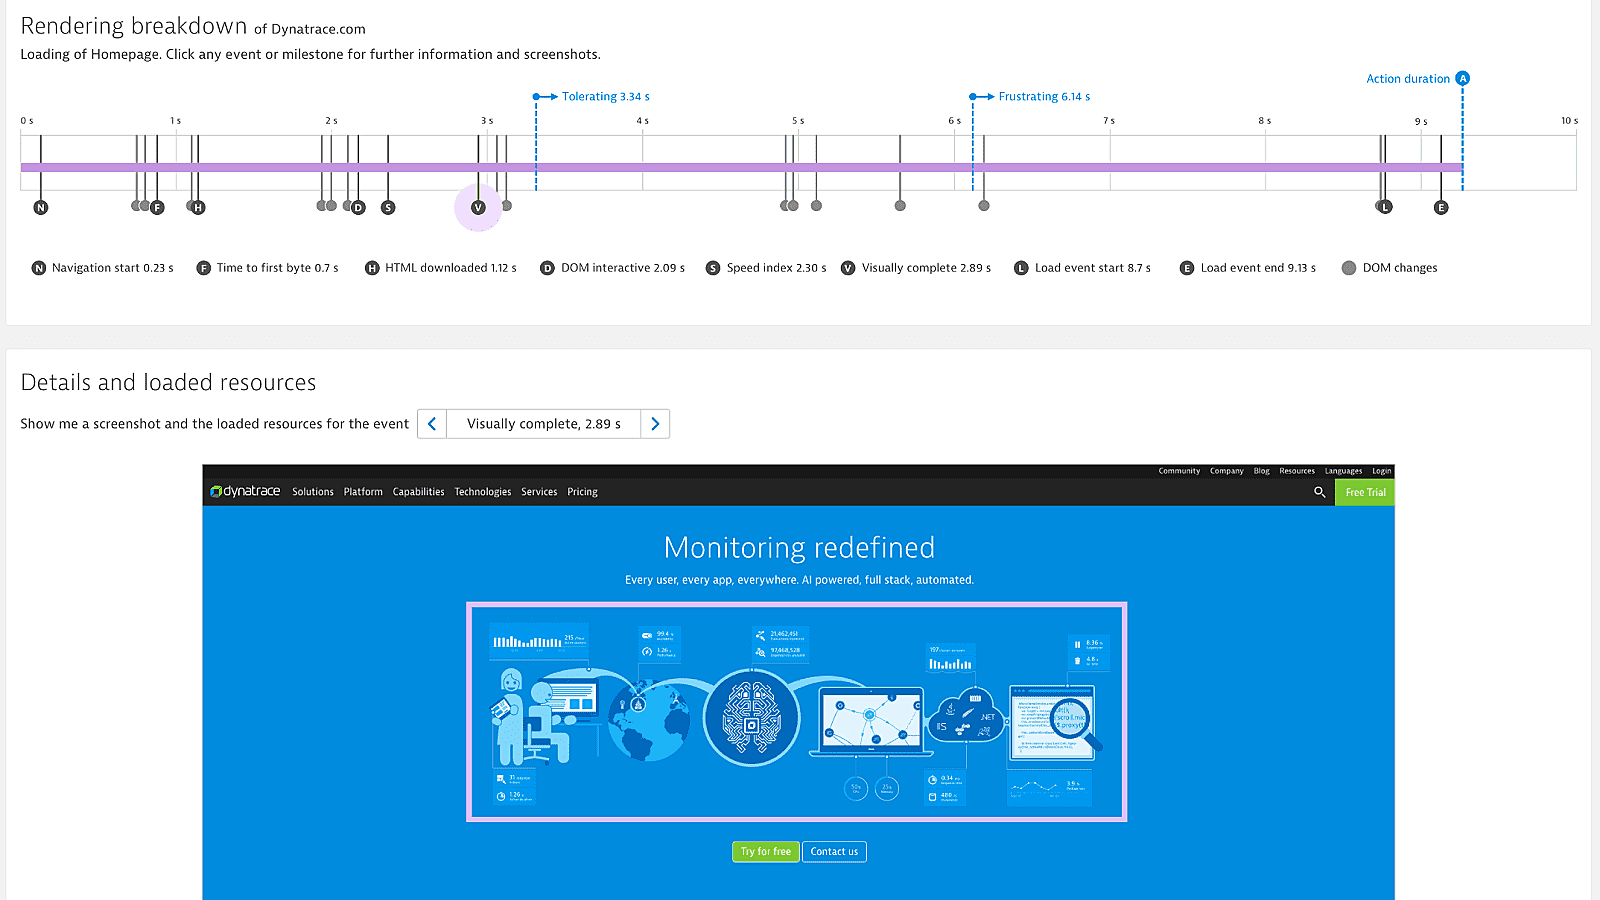Click Load event end 9.13 s legend

point(1248,268)
